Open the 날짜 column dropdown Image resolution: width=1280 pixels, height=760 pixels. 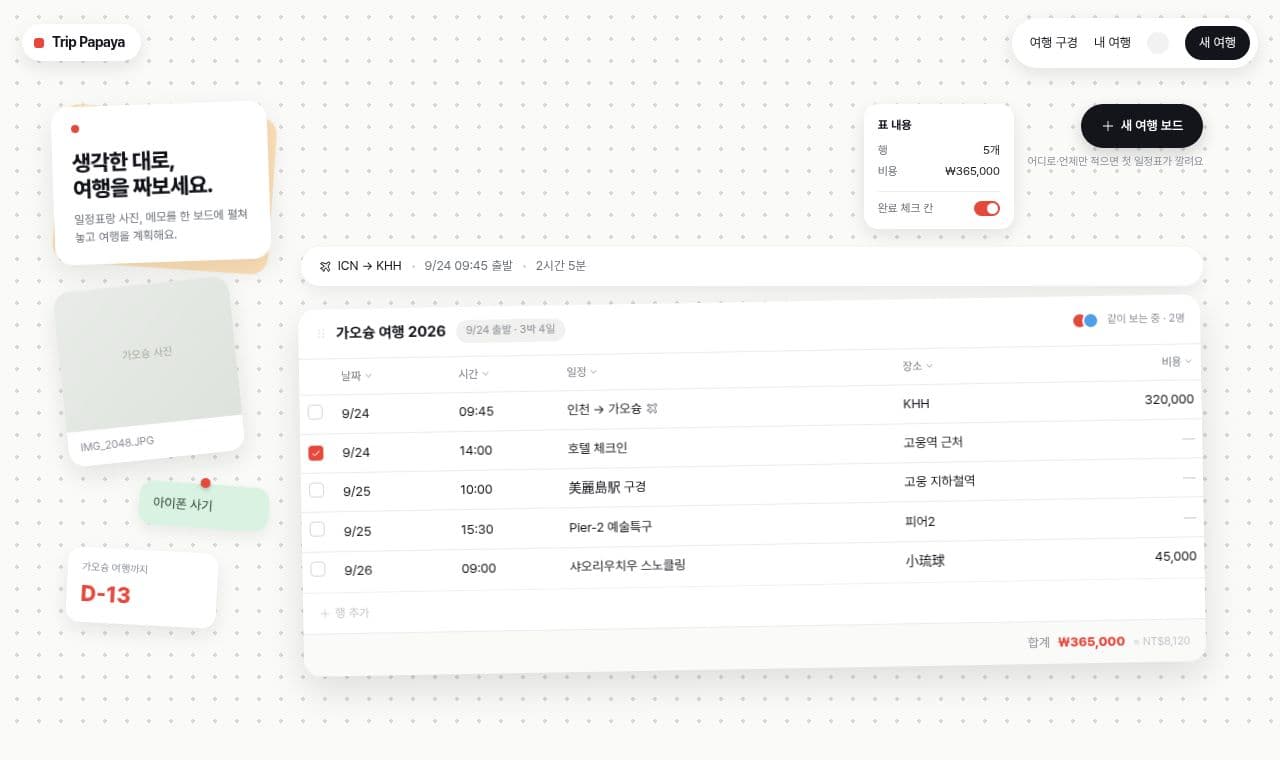(368, 376)
